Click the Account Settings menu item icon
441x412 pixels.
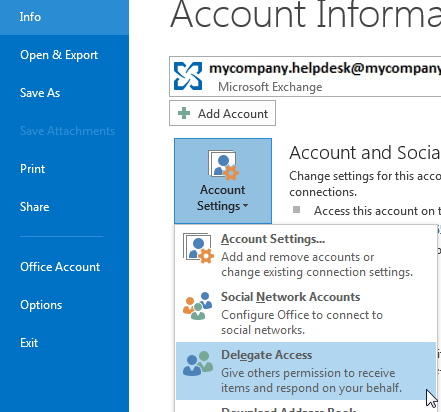point(198,248)
